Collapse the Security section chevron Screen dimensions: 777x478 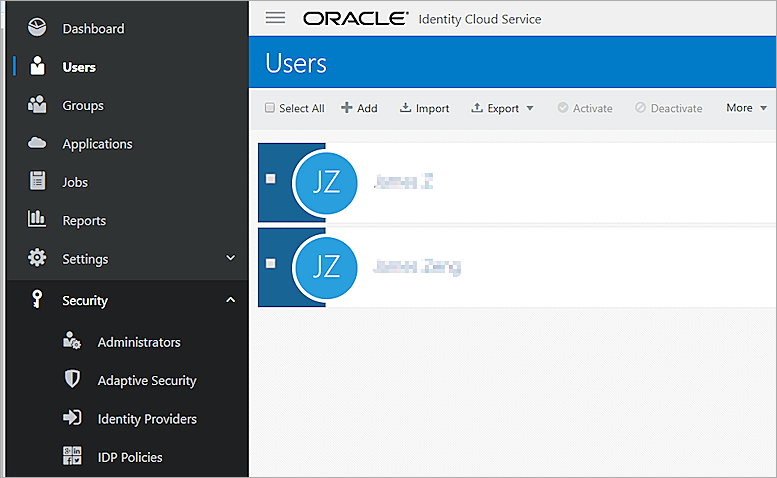tap(230, 300)
